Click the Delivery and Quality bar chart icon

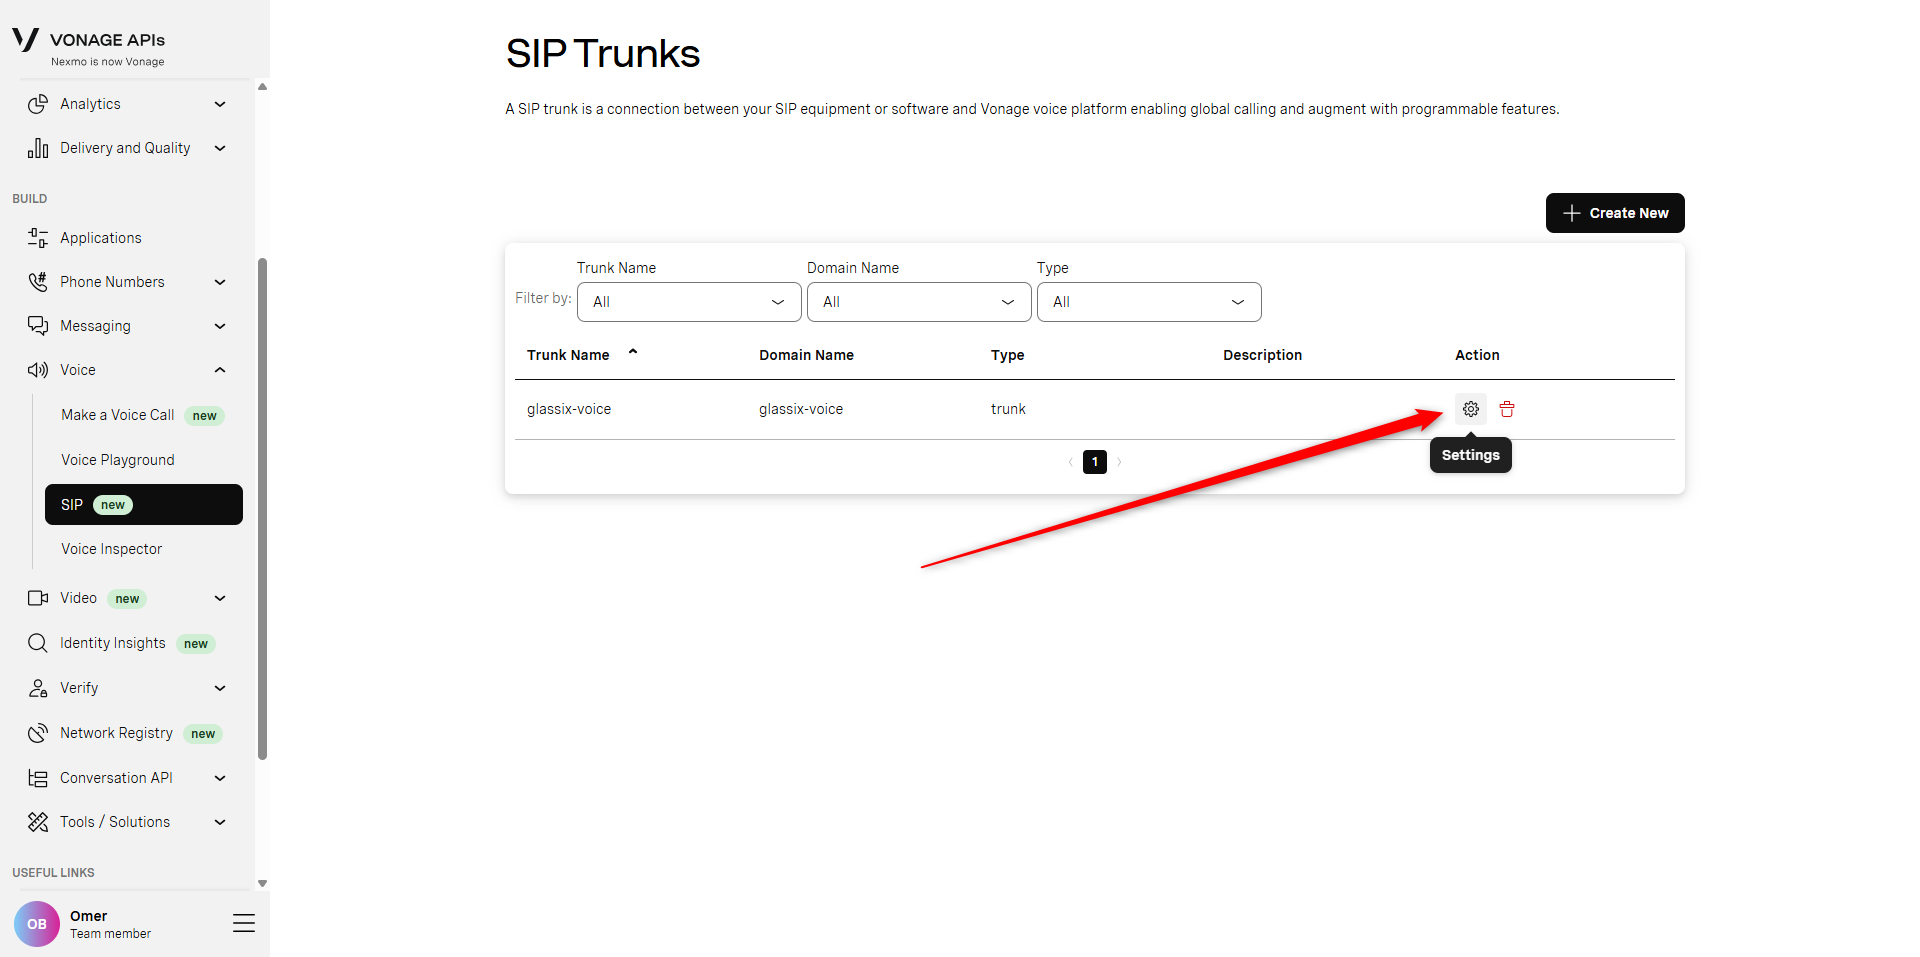pos(38,148)
